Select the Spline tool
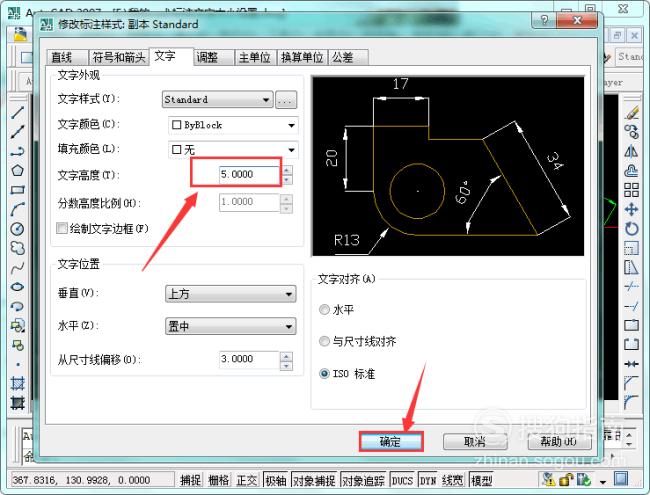 point(17,267)
